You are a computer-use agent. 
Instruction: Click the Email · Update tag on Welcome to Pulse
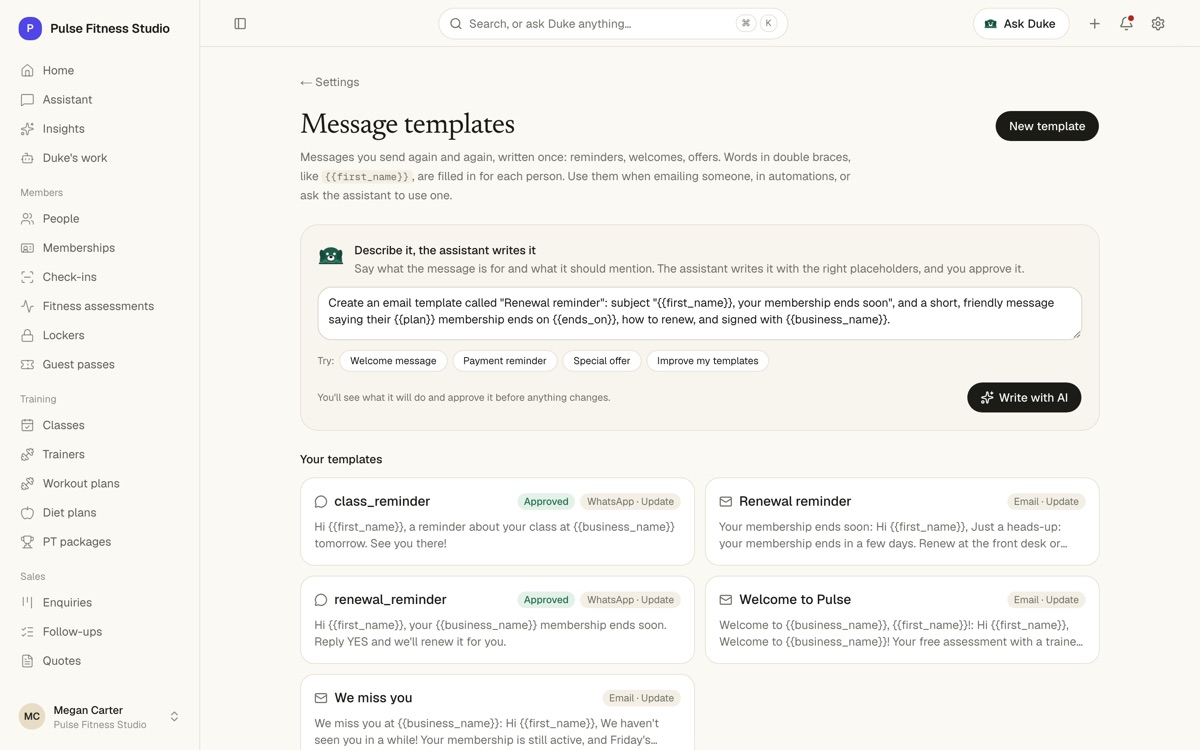point(1046,600)
